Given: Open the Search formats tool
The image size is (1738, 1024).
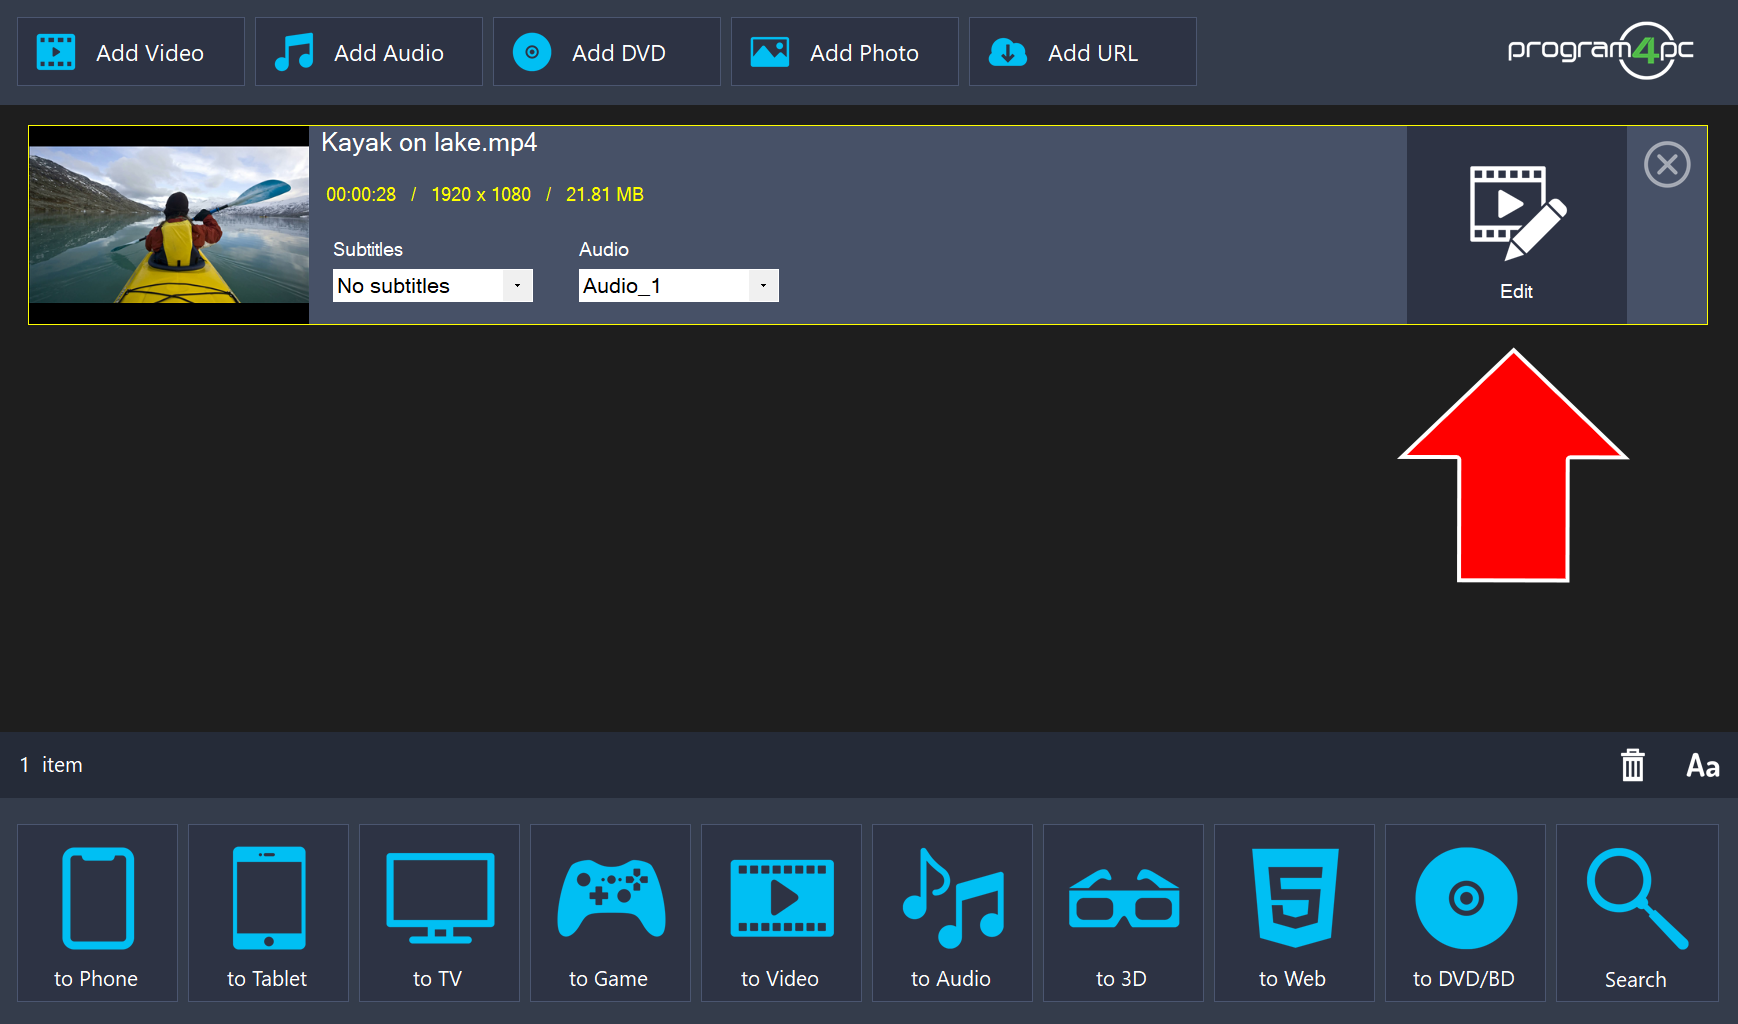Looking at the screenshot, I should click(x=1637, y=913).
